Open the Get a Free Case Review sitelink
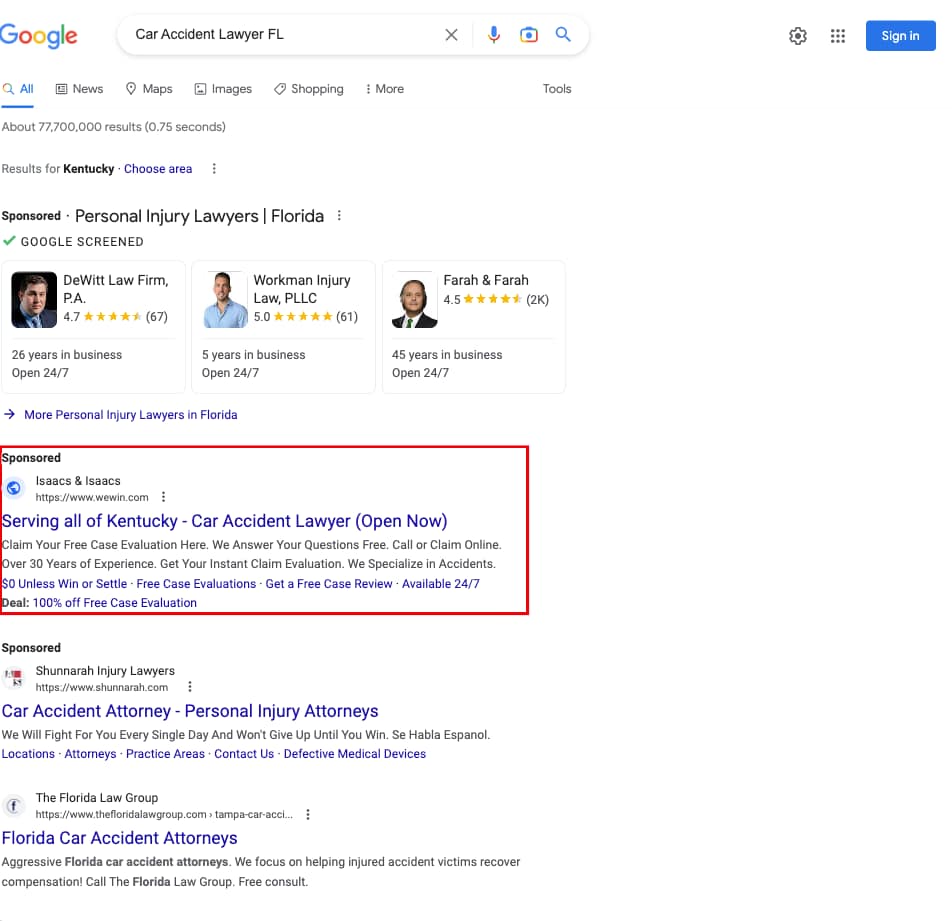Image resolution: width=952 pixels, height=921 pixels. [329, 583]
